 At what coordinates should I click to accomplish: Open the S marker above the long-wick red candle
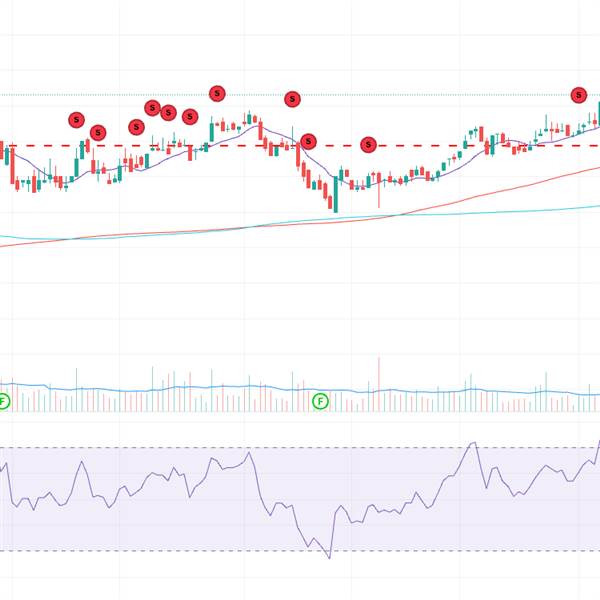pyautogui.click(x=368, y=145)
